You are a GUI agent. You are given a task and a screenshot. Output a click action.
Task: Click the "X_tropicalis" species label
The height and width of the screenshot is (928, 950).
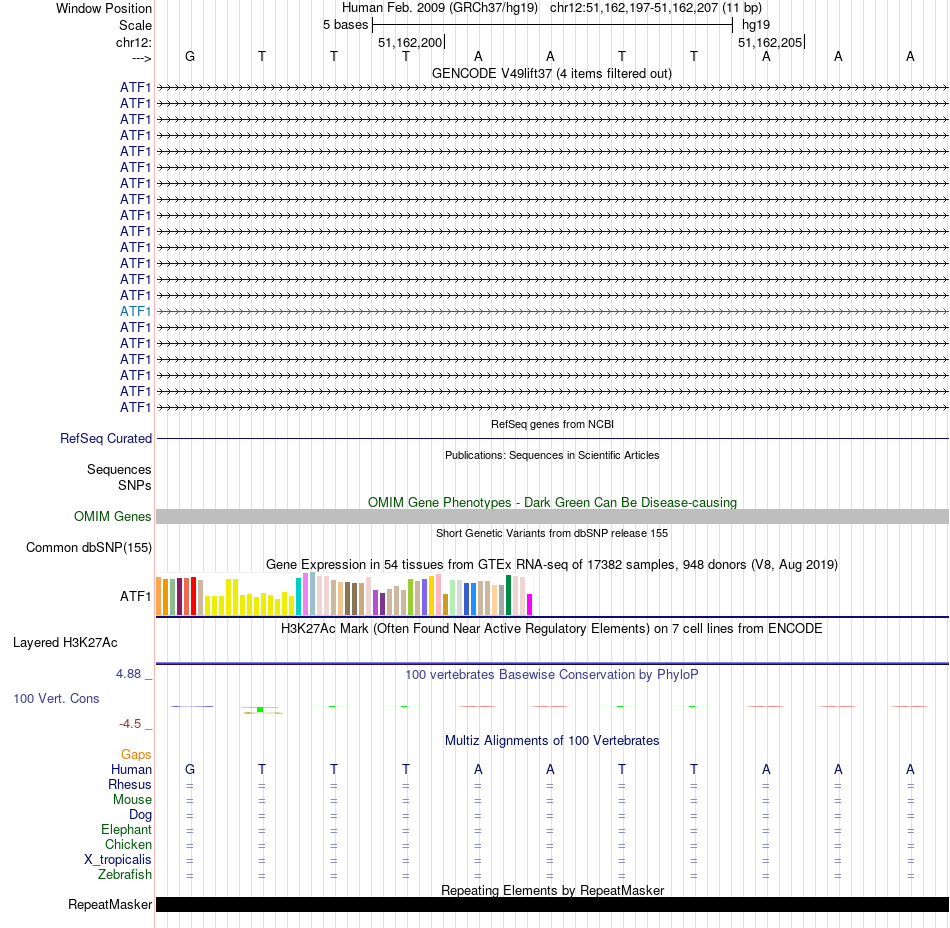pyautogui.click(x=118, y=860)
